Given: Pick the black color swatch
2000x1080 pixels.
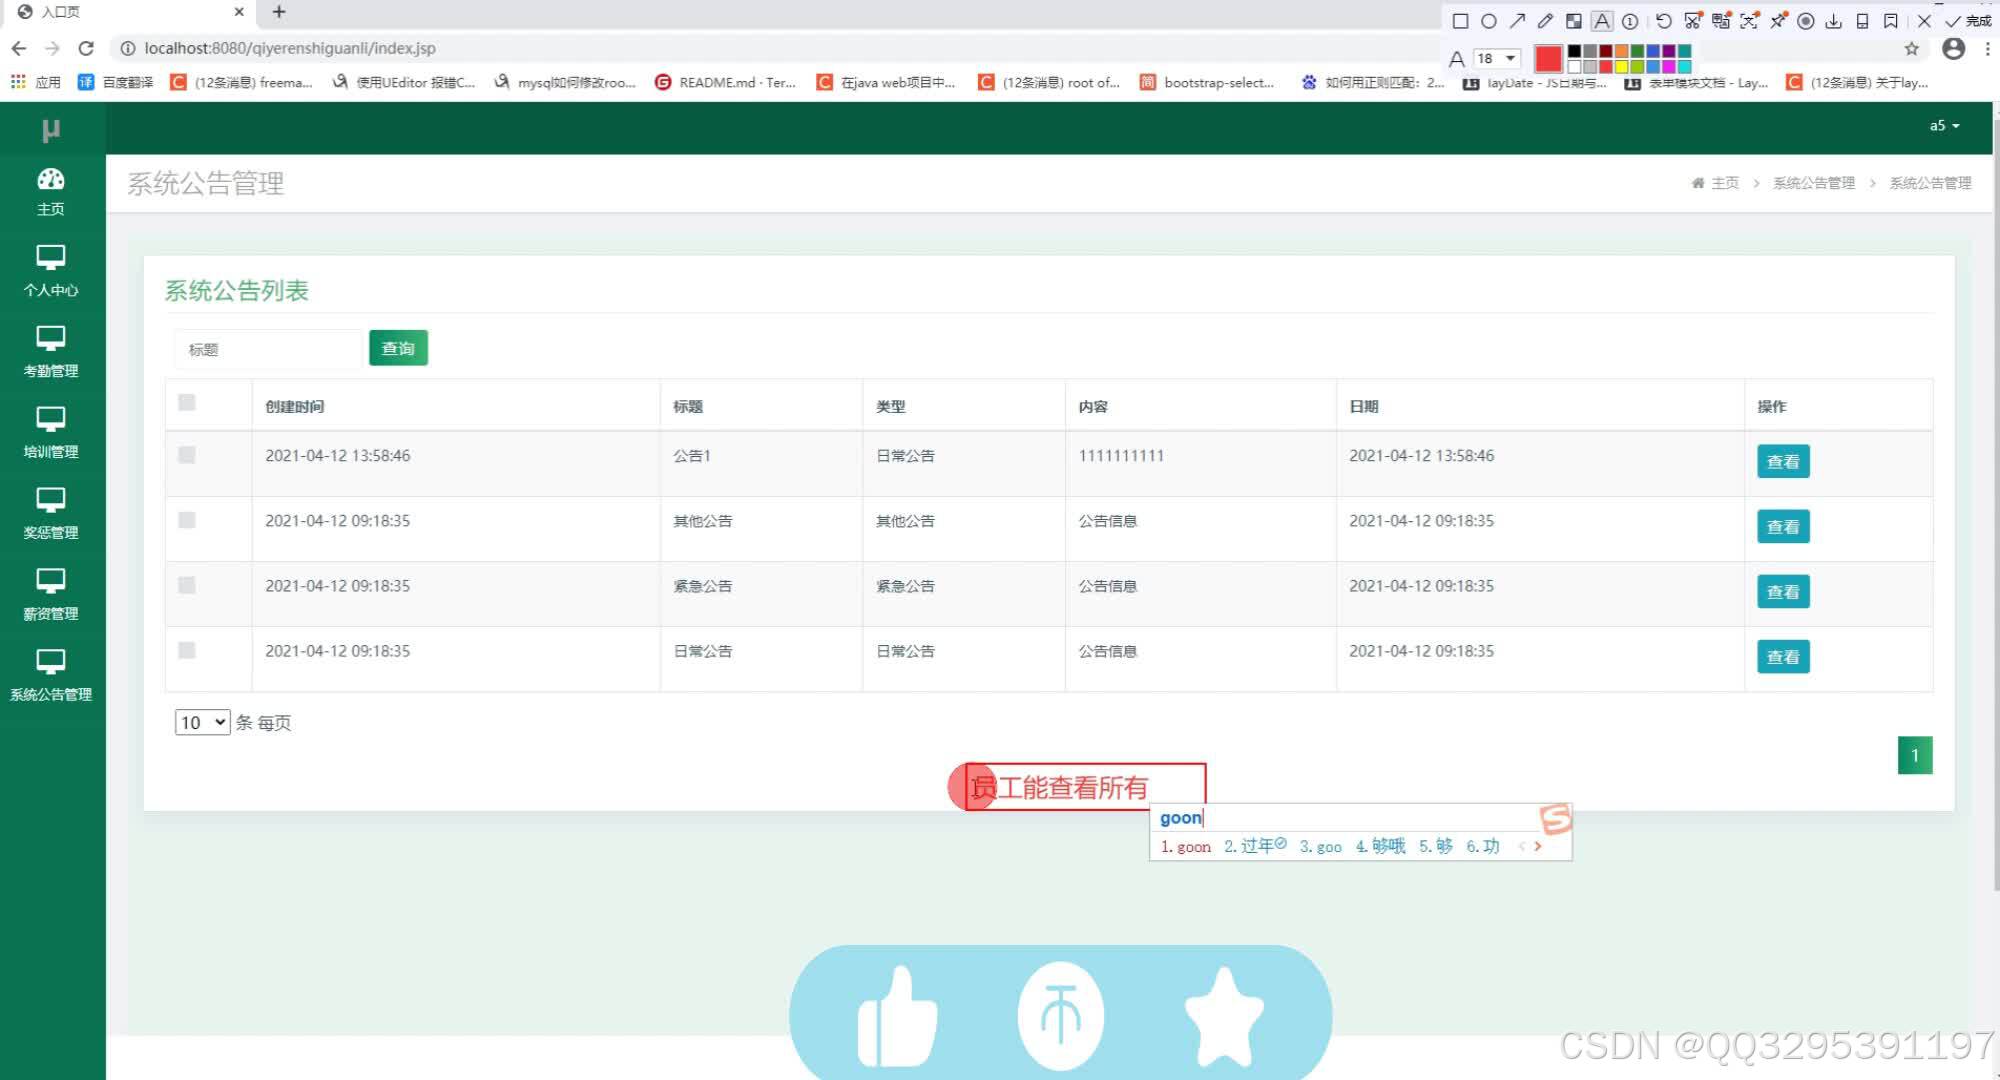Looking at the screenshot, I should (x=1574, y=51).
